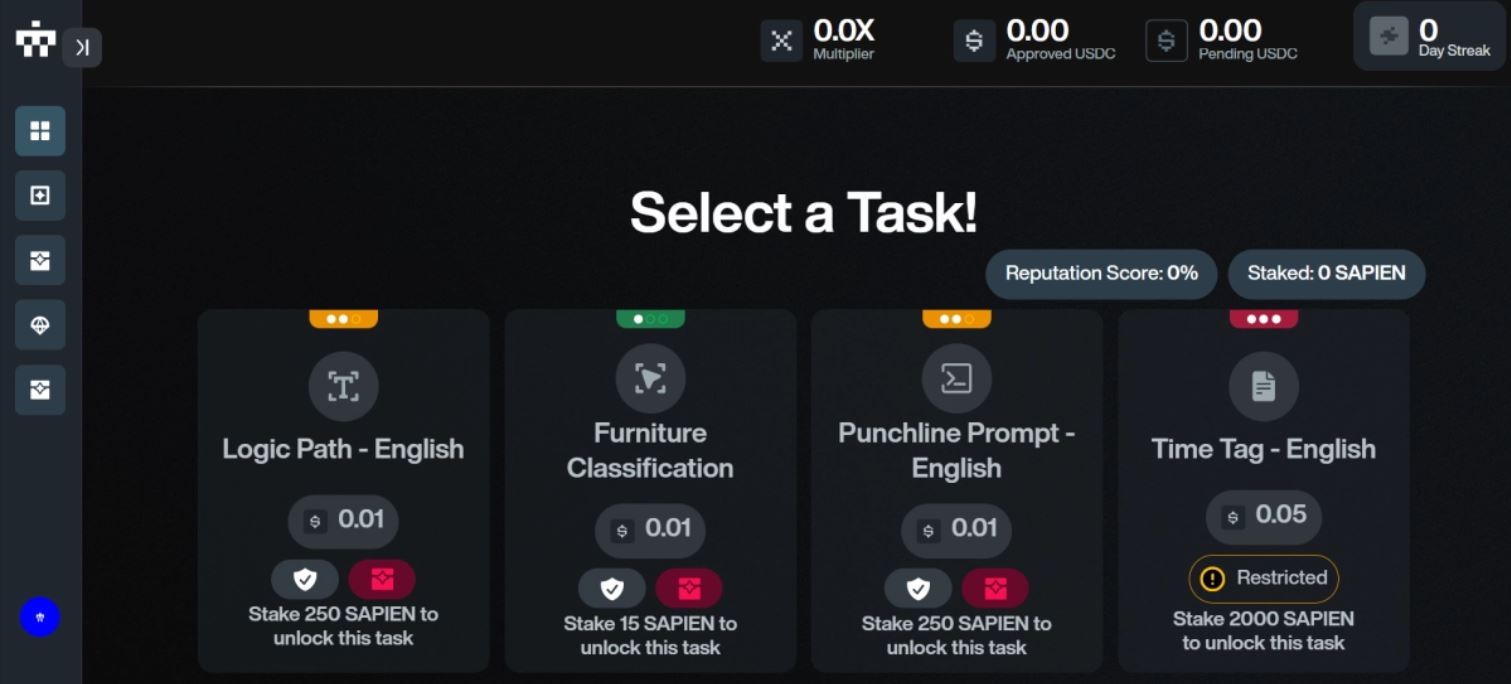The image size is (1511, 684).
Task: Click the Pending USDC dollar icon
Action: pyautogui.click(x=1166, y=41)
